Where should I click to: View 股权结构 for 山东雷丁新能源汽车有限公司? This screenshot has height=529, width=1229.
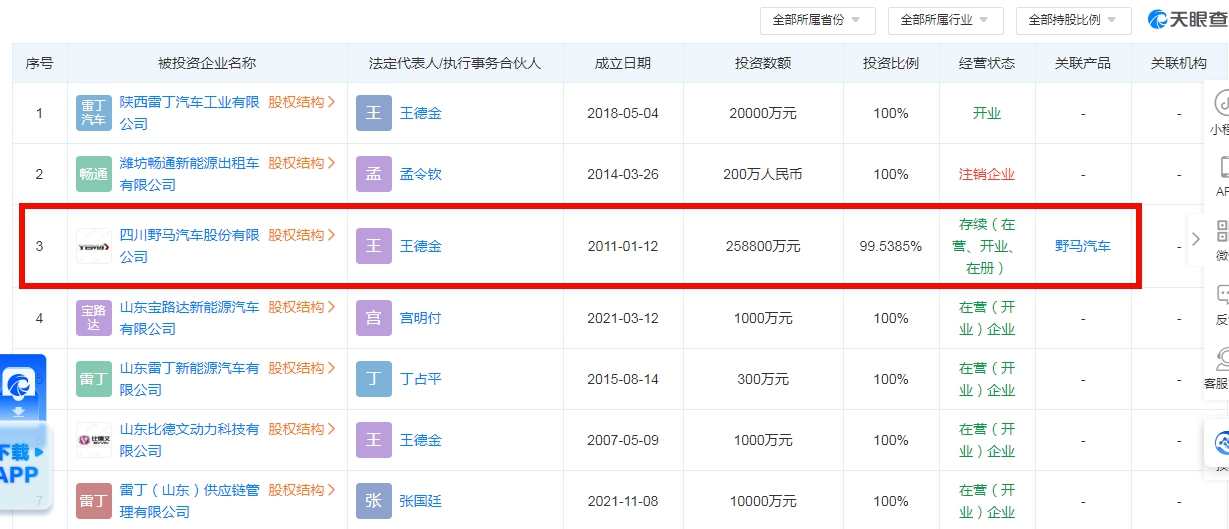301,368
